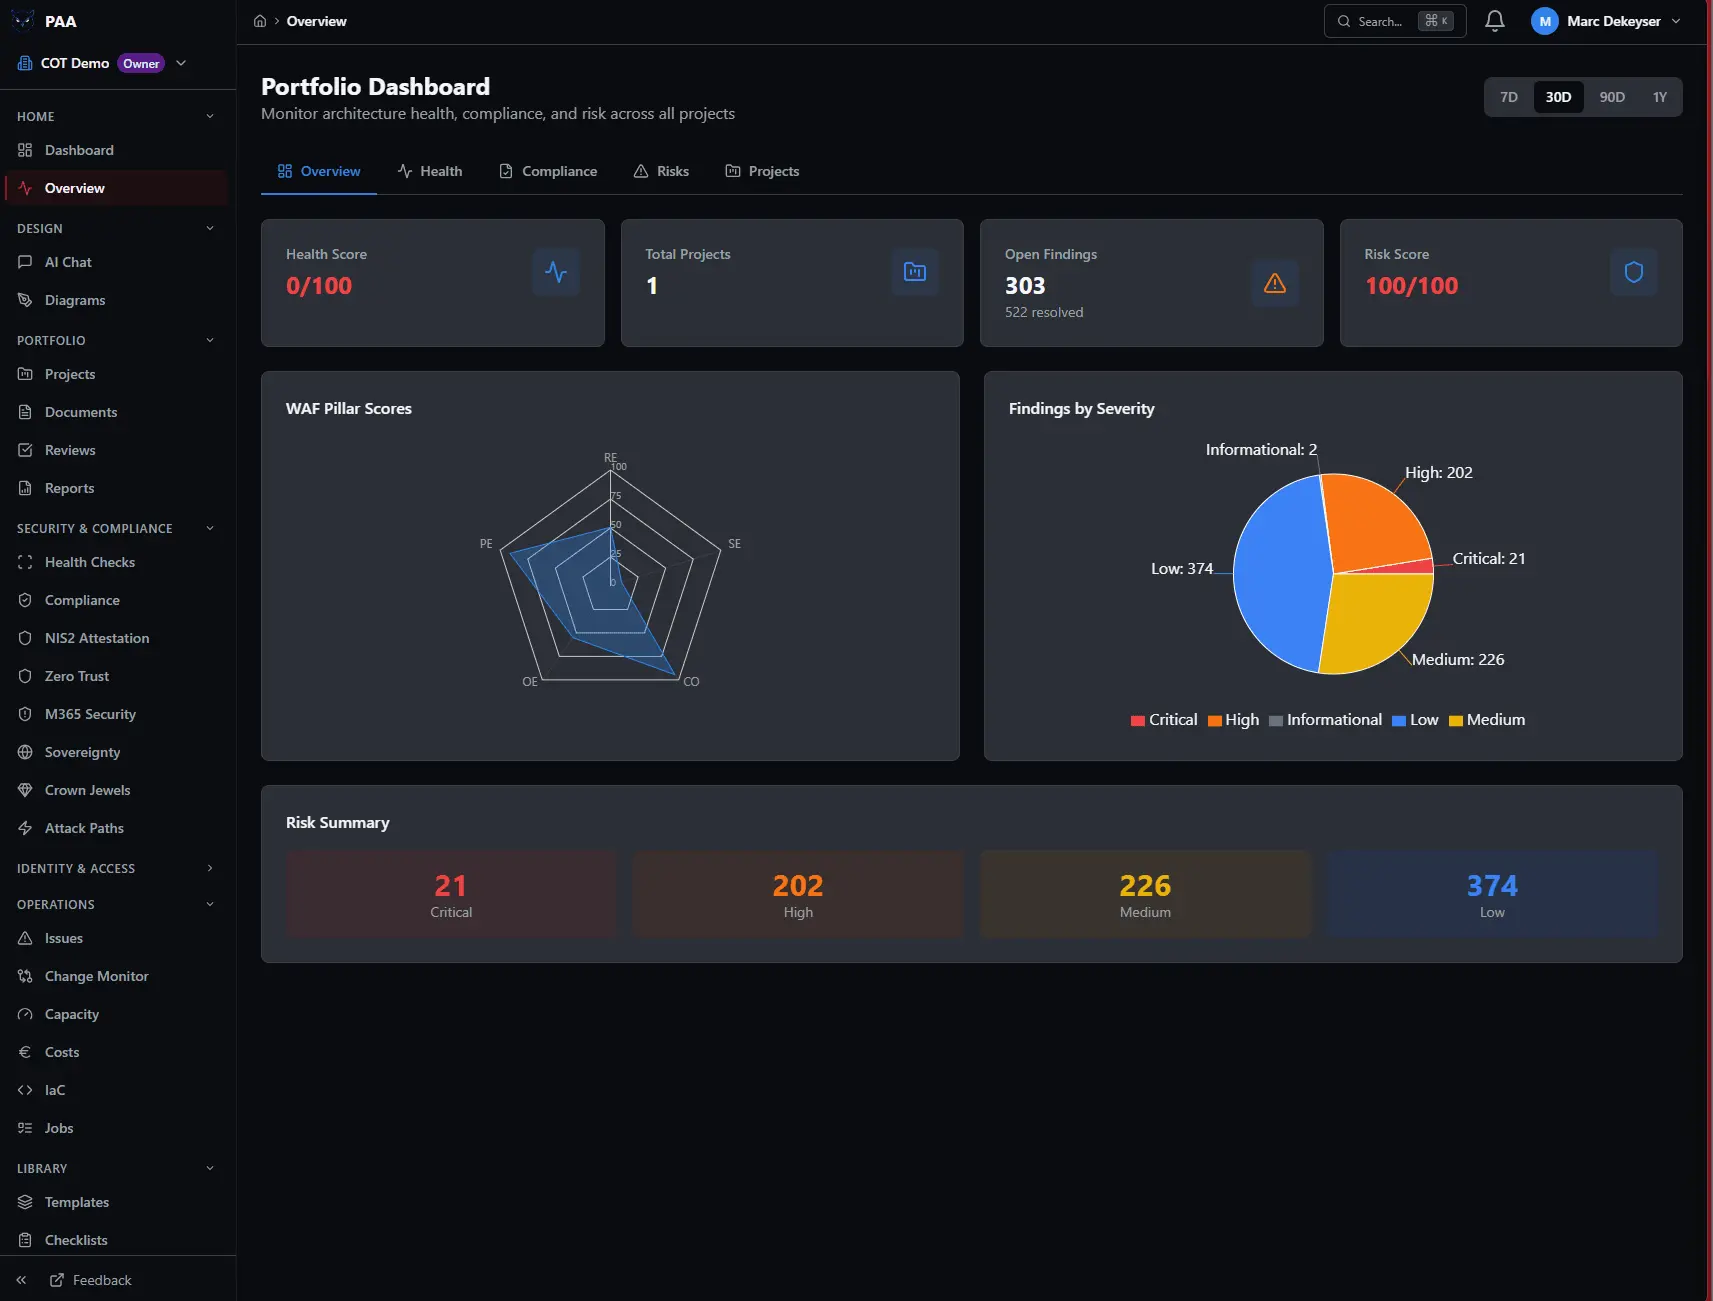Open Reports via its icon

coord(25,488)
